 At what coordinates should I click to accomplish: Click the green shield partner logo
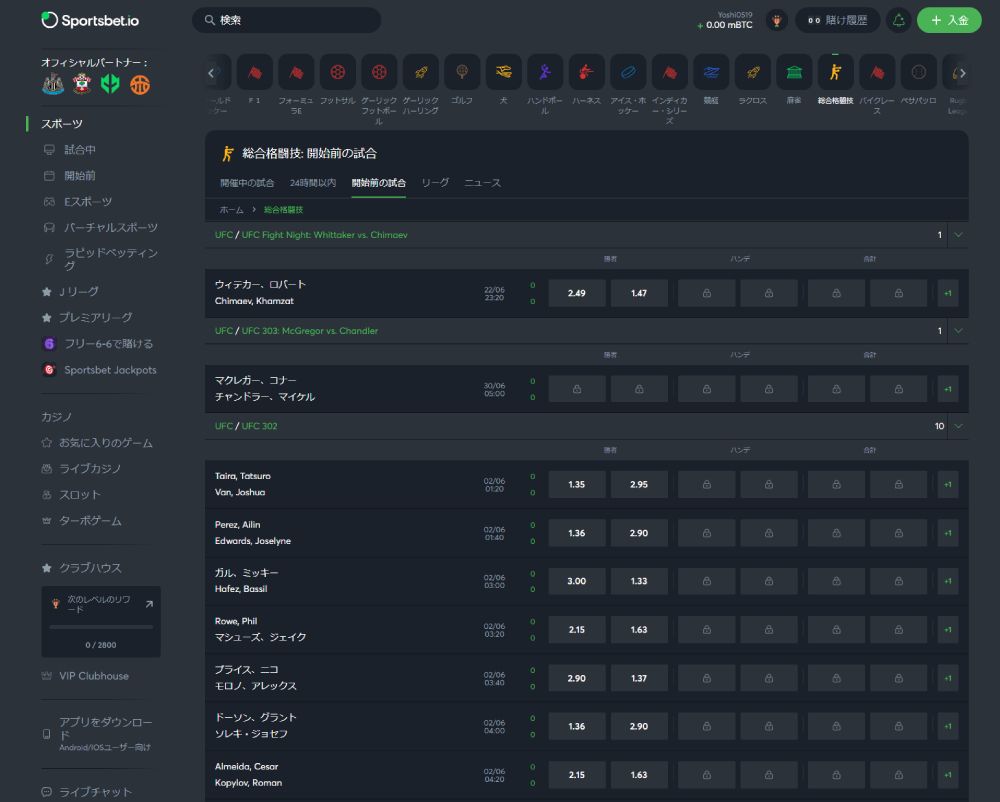pyautogui.click(x=110, y=84)
